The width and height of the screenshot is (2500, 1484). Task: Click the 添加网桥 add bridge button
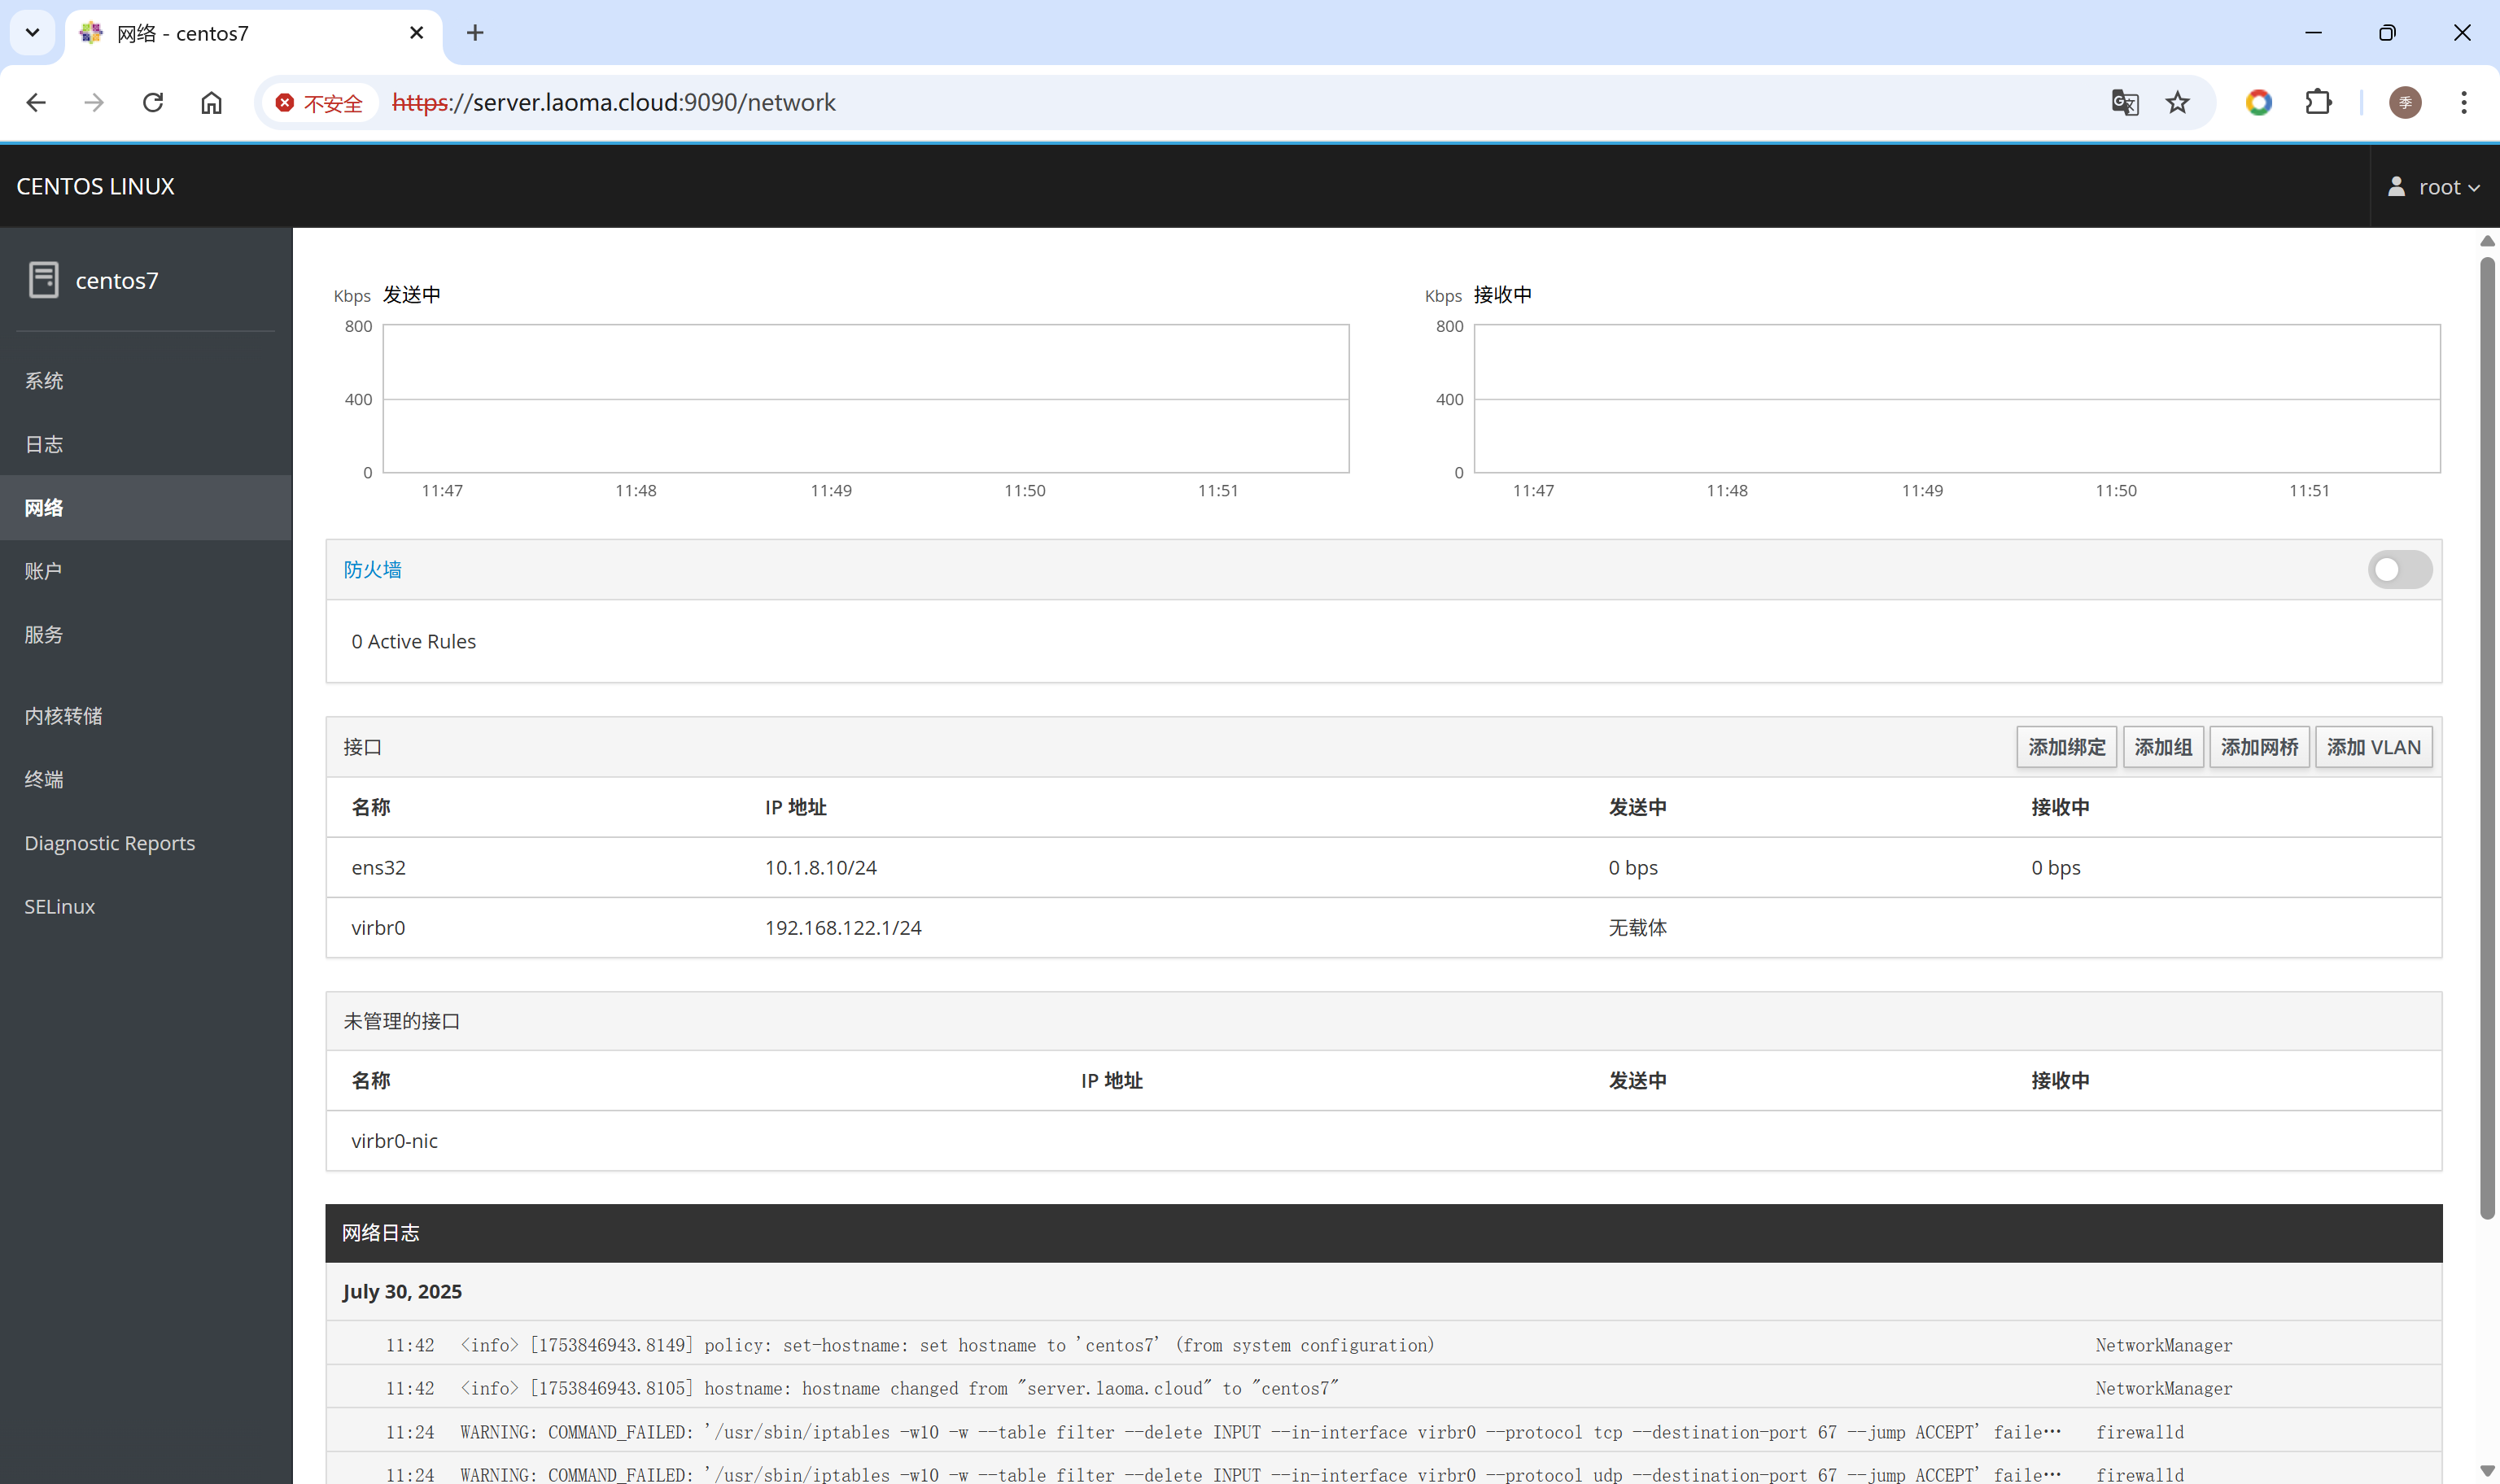(x=2258, y=747)
